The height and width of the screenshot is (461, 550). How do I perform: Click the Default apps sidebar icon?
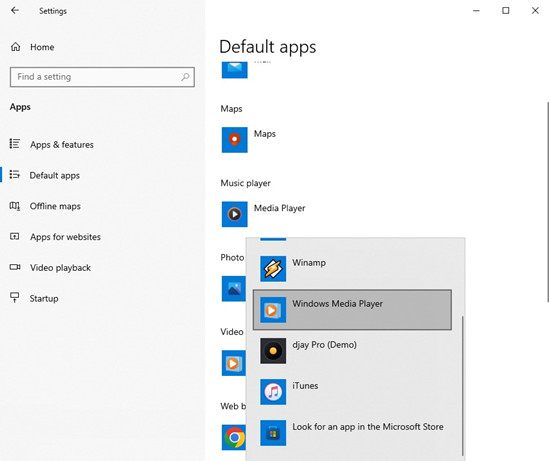pos(14,174)
